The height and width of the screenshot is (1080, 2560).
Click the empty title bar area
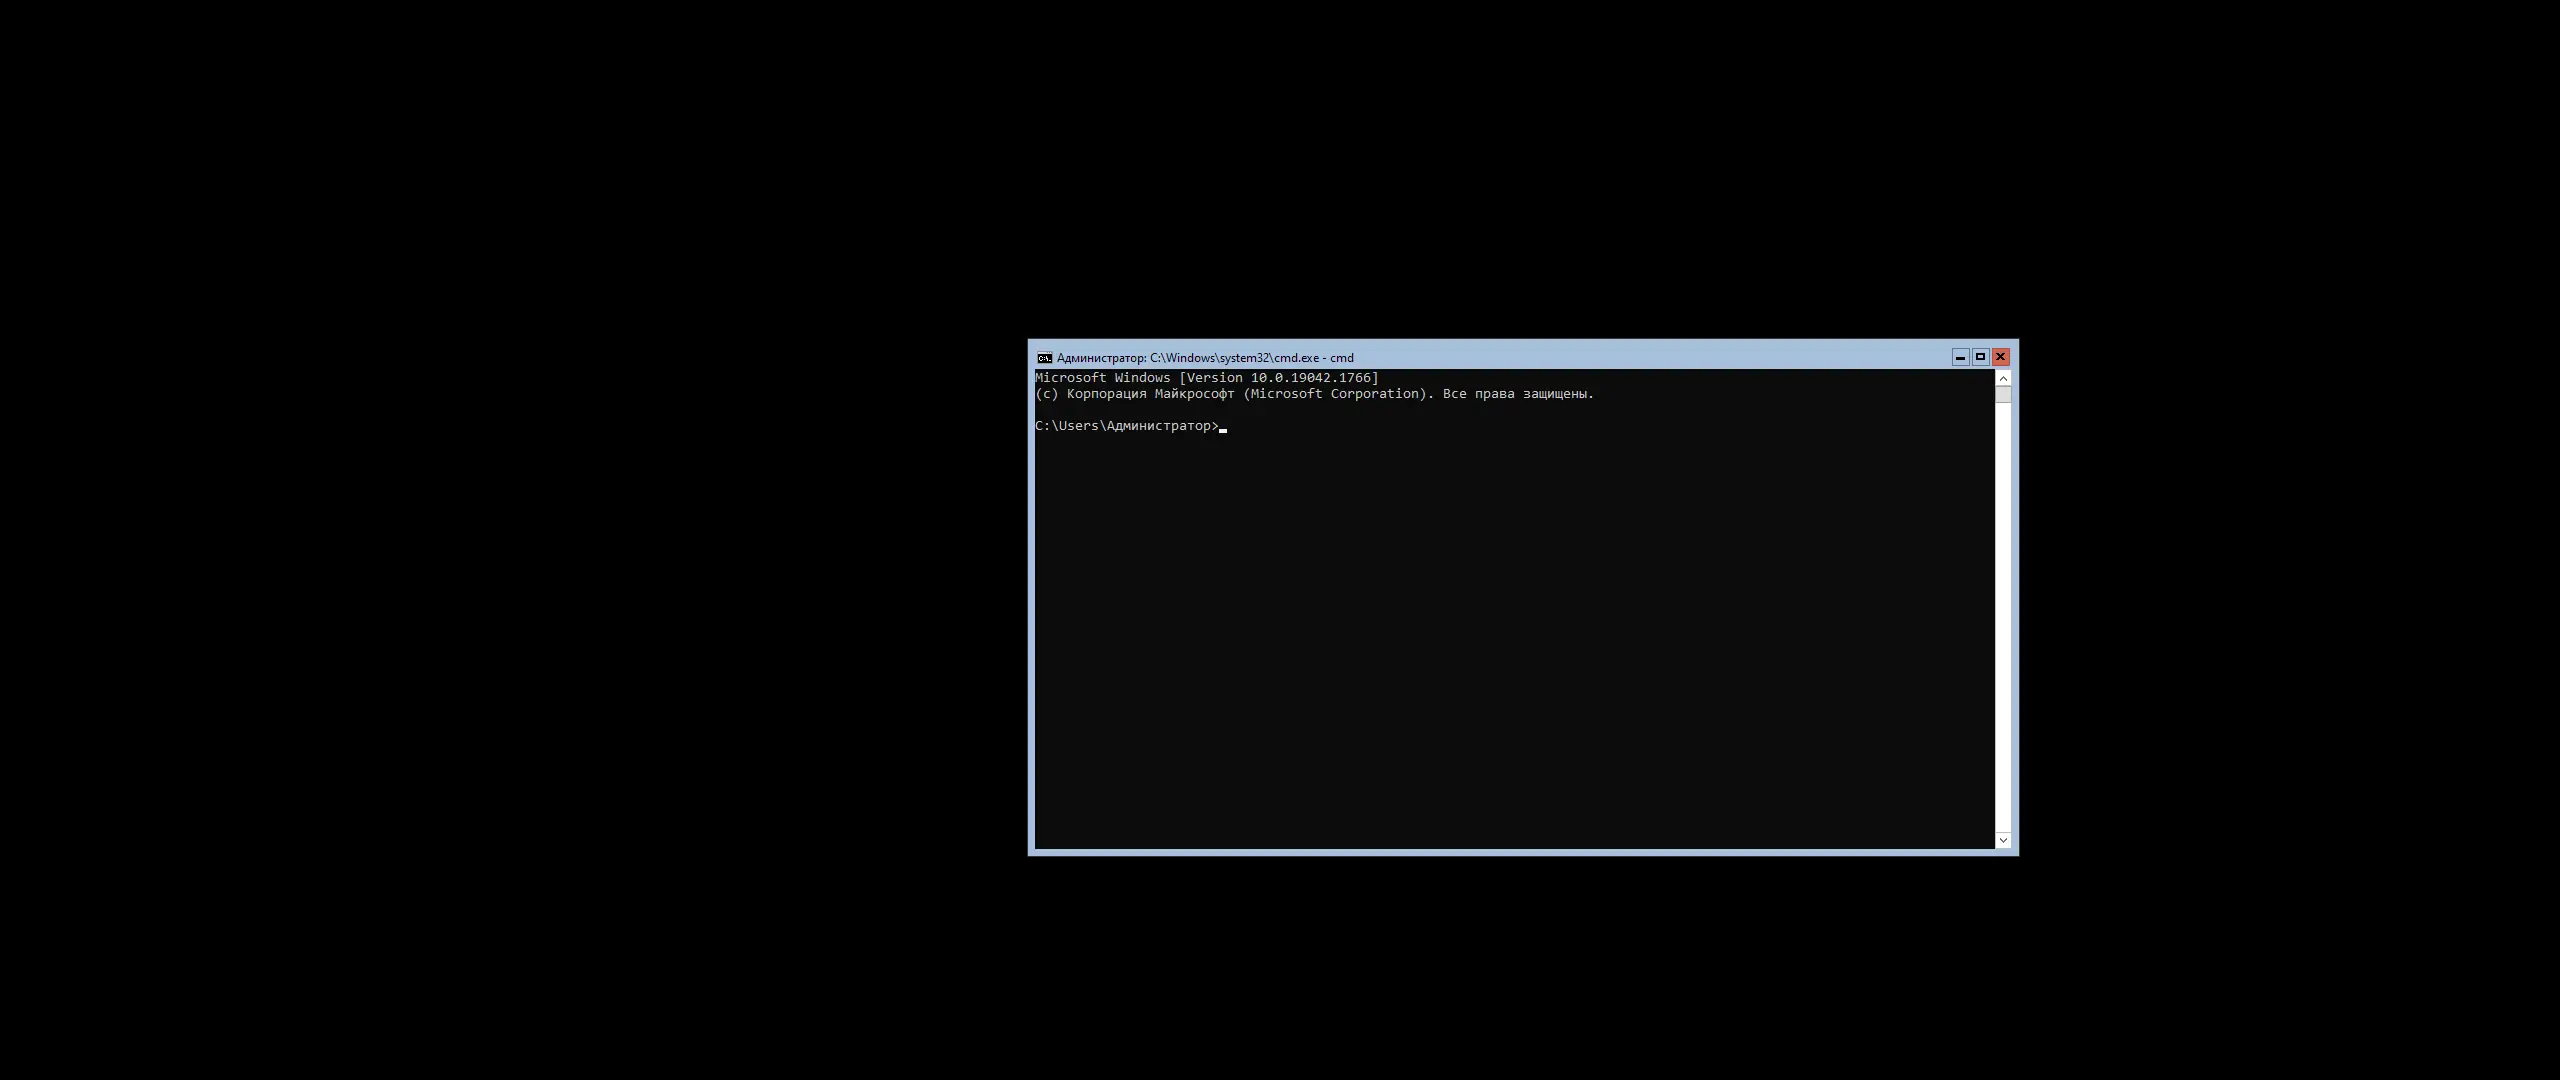coord(1650,357)
